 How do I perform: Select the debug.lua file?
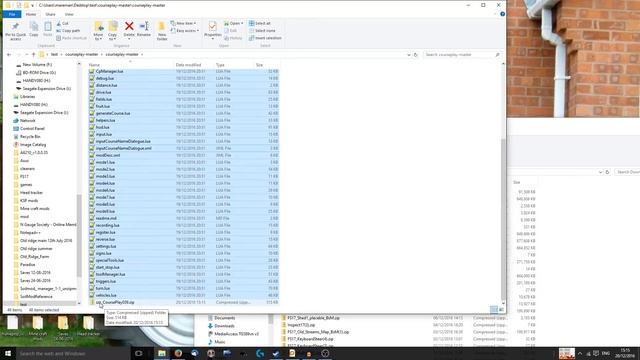[104, 78]
